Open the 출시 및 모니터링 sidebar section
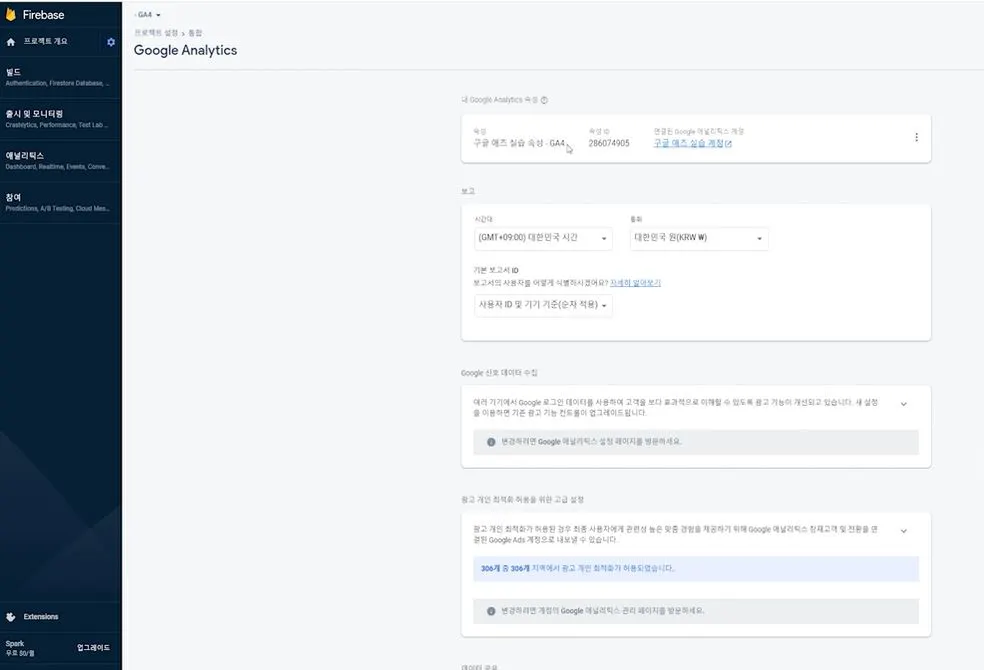Screen dimensions: 984x670 tap(60, 119)
